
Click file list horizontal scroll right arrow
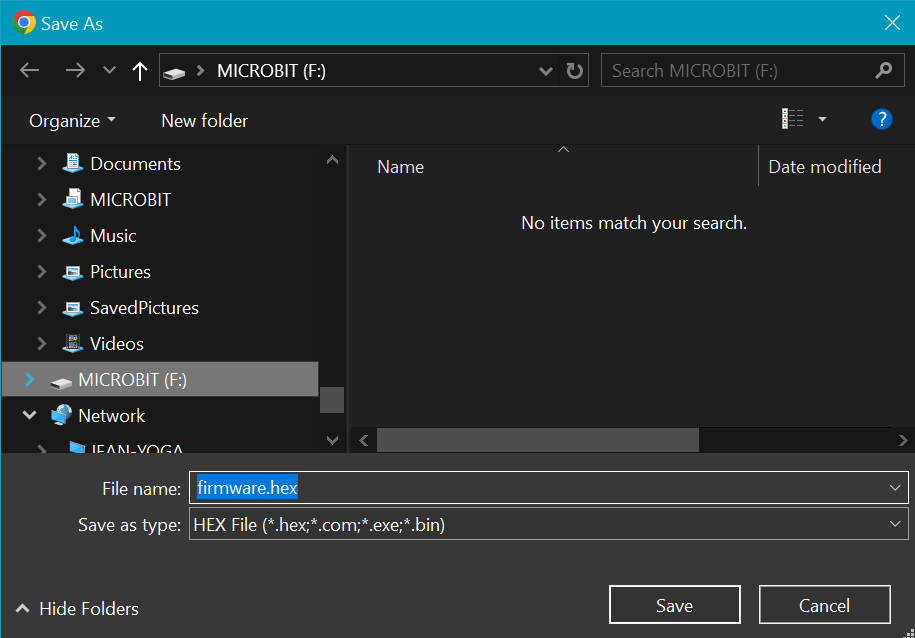903,440
